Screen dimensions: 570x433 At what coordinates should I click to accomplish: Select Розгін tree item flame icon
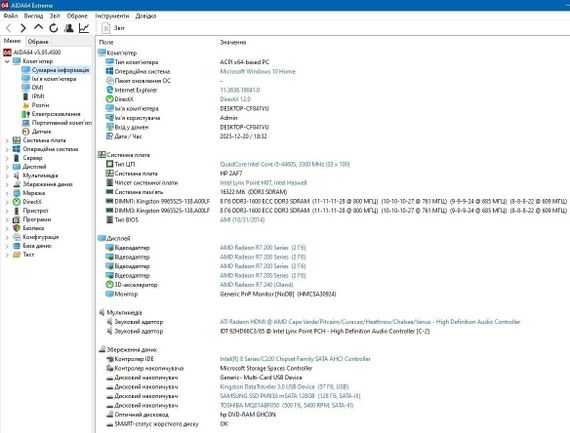25,105
